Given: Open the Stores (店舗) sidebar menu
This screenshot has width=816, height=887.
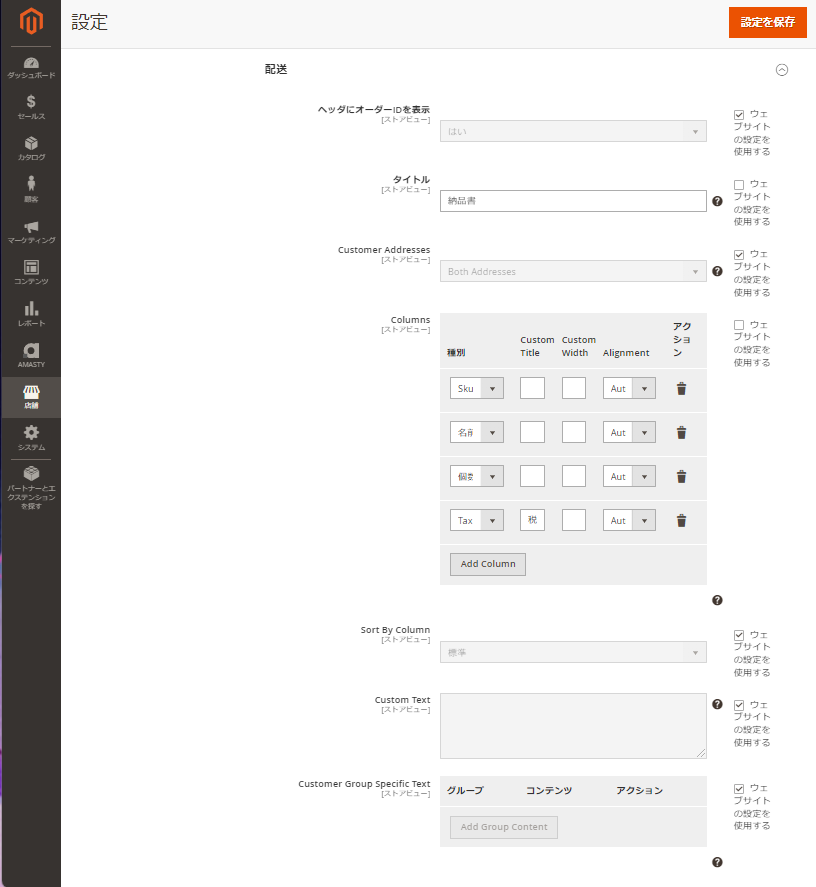Looking at the screenshot, I should (x=31, y=397).
